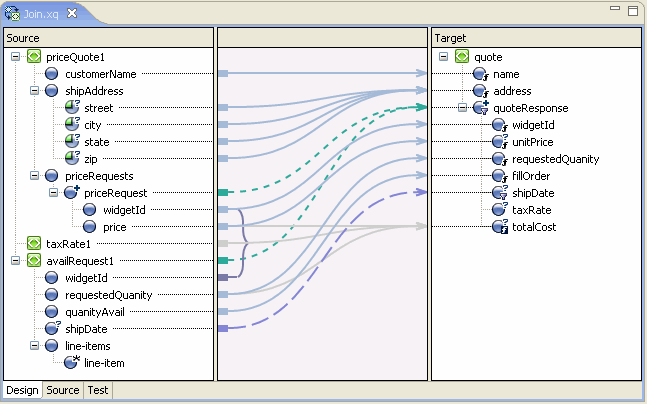Screen dimensions: 647x404
Task: Select the taxRate1 gray link handle
Action: pos(223,243)
